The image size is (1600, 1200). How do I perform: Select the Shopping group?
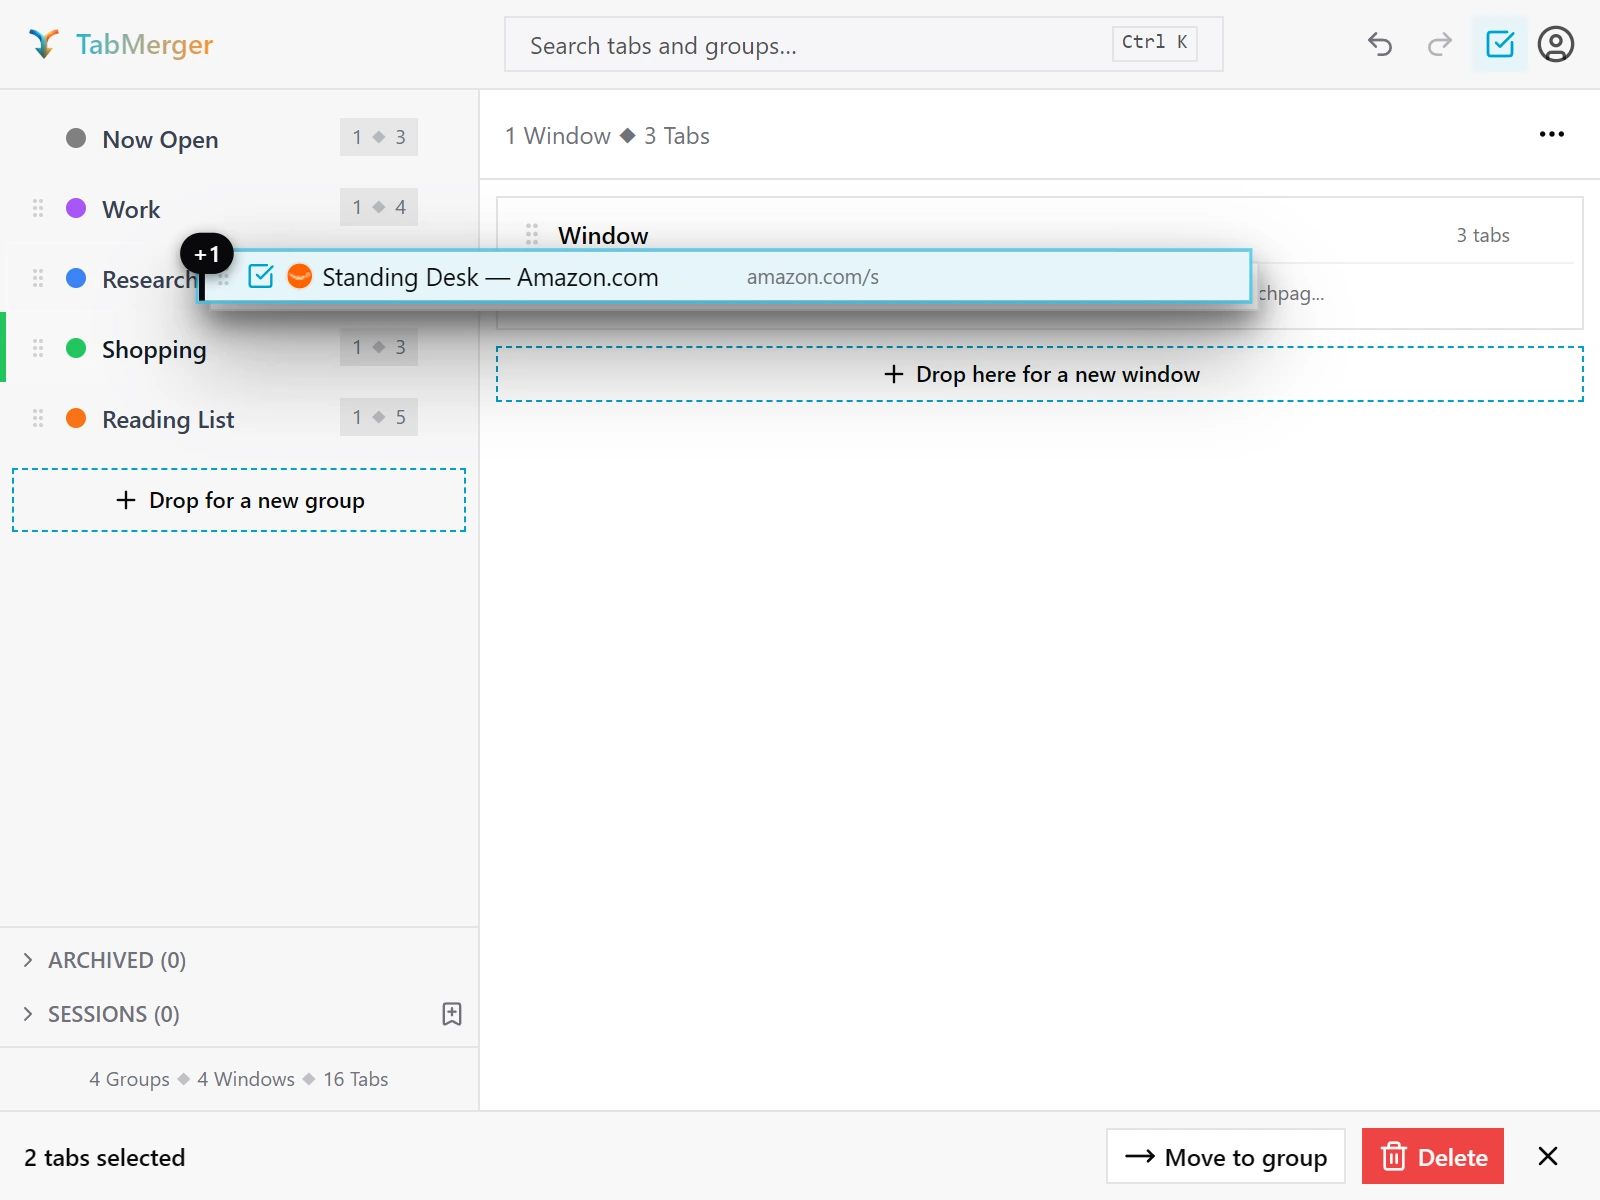click(x=239, y=348)
